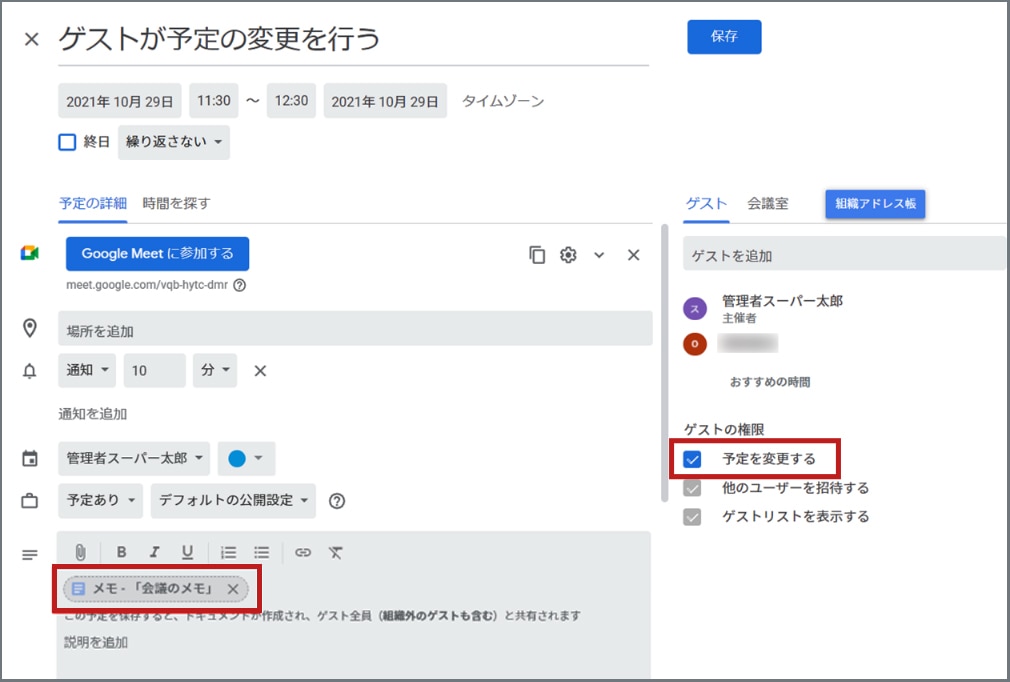Select the Bold formatting icon
The height and width of the screenshot is (682, 1010).
click(x=121, y=551)
